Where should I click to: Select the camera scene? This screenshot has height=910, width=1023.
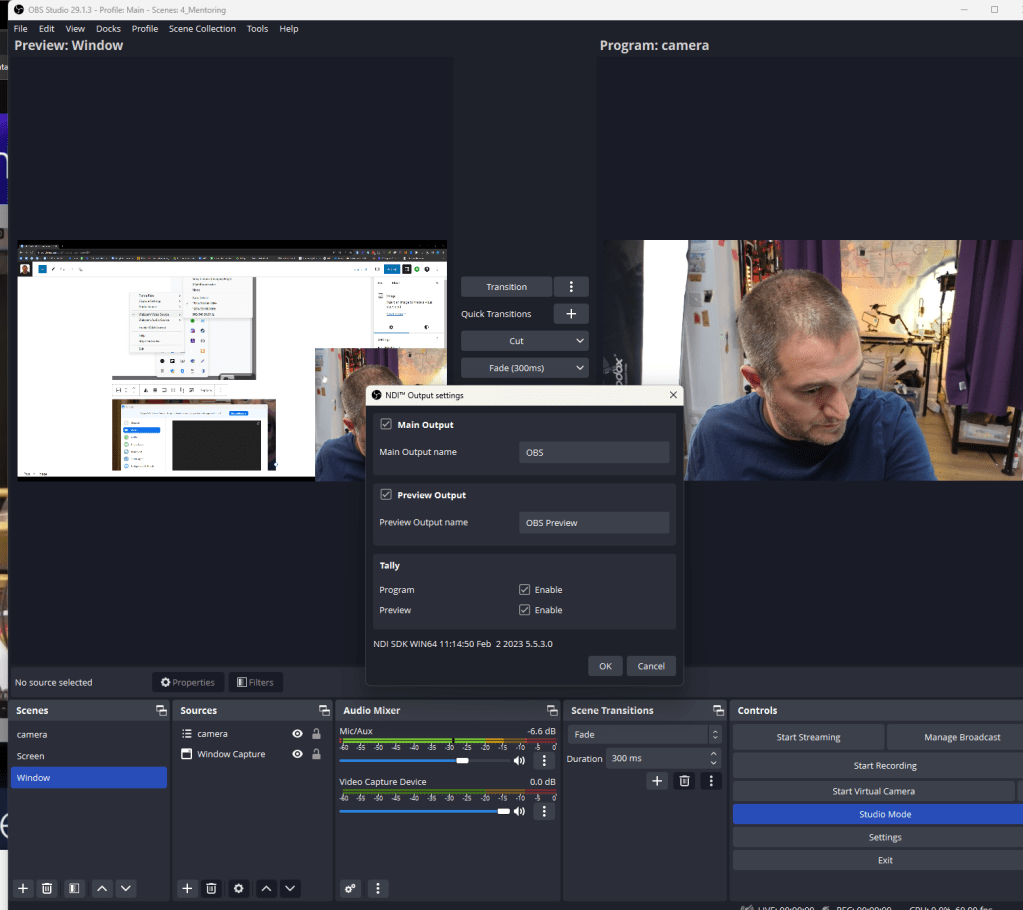click(89, 734)
